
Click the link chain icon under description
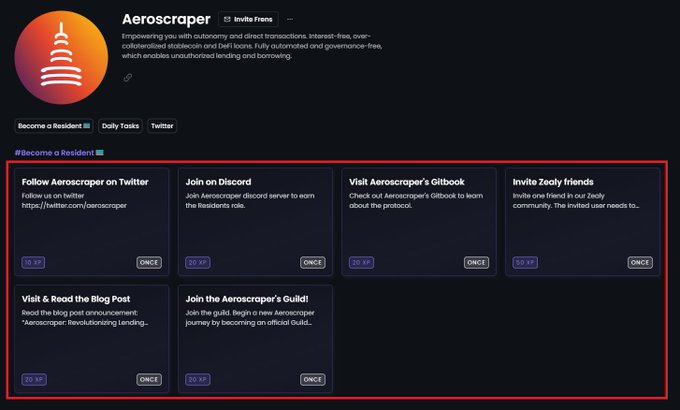click(x=128, y=78)
